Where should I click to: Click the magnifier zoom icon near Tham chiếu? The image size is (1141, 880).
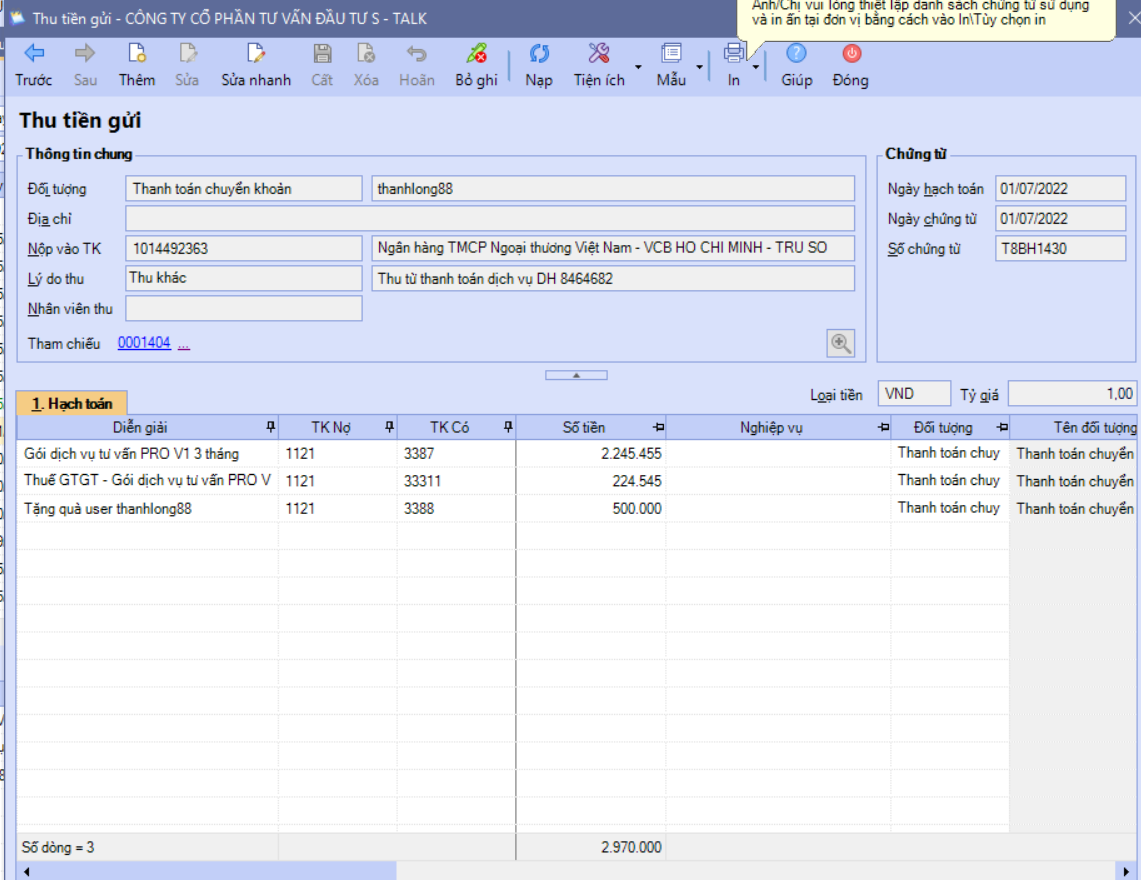click(x=840, y=343)
